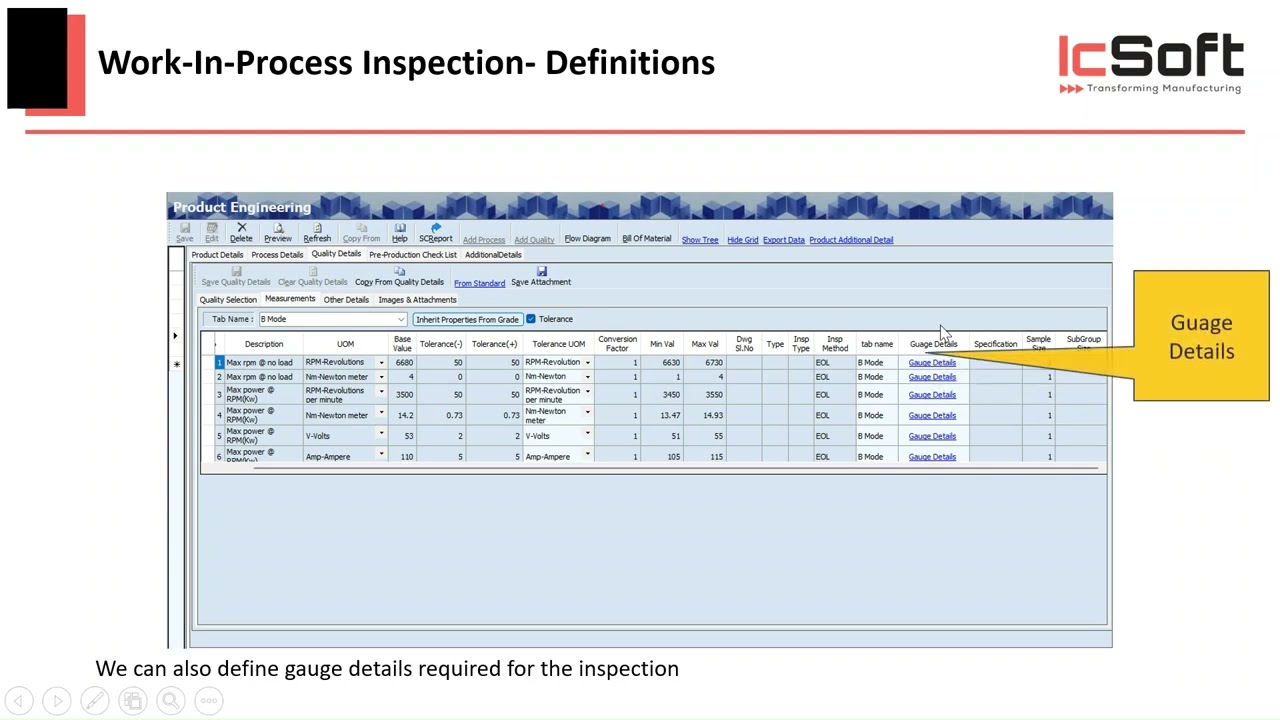The height and width of the screenshot is (720, 1280).
Task: Click the Add Quality button
Action: click(x=534, y=240)
